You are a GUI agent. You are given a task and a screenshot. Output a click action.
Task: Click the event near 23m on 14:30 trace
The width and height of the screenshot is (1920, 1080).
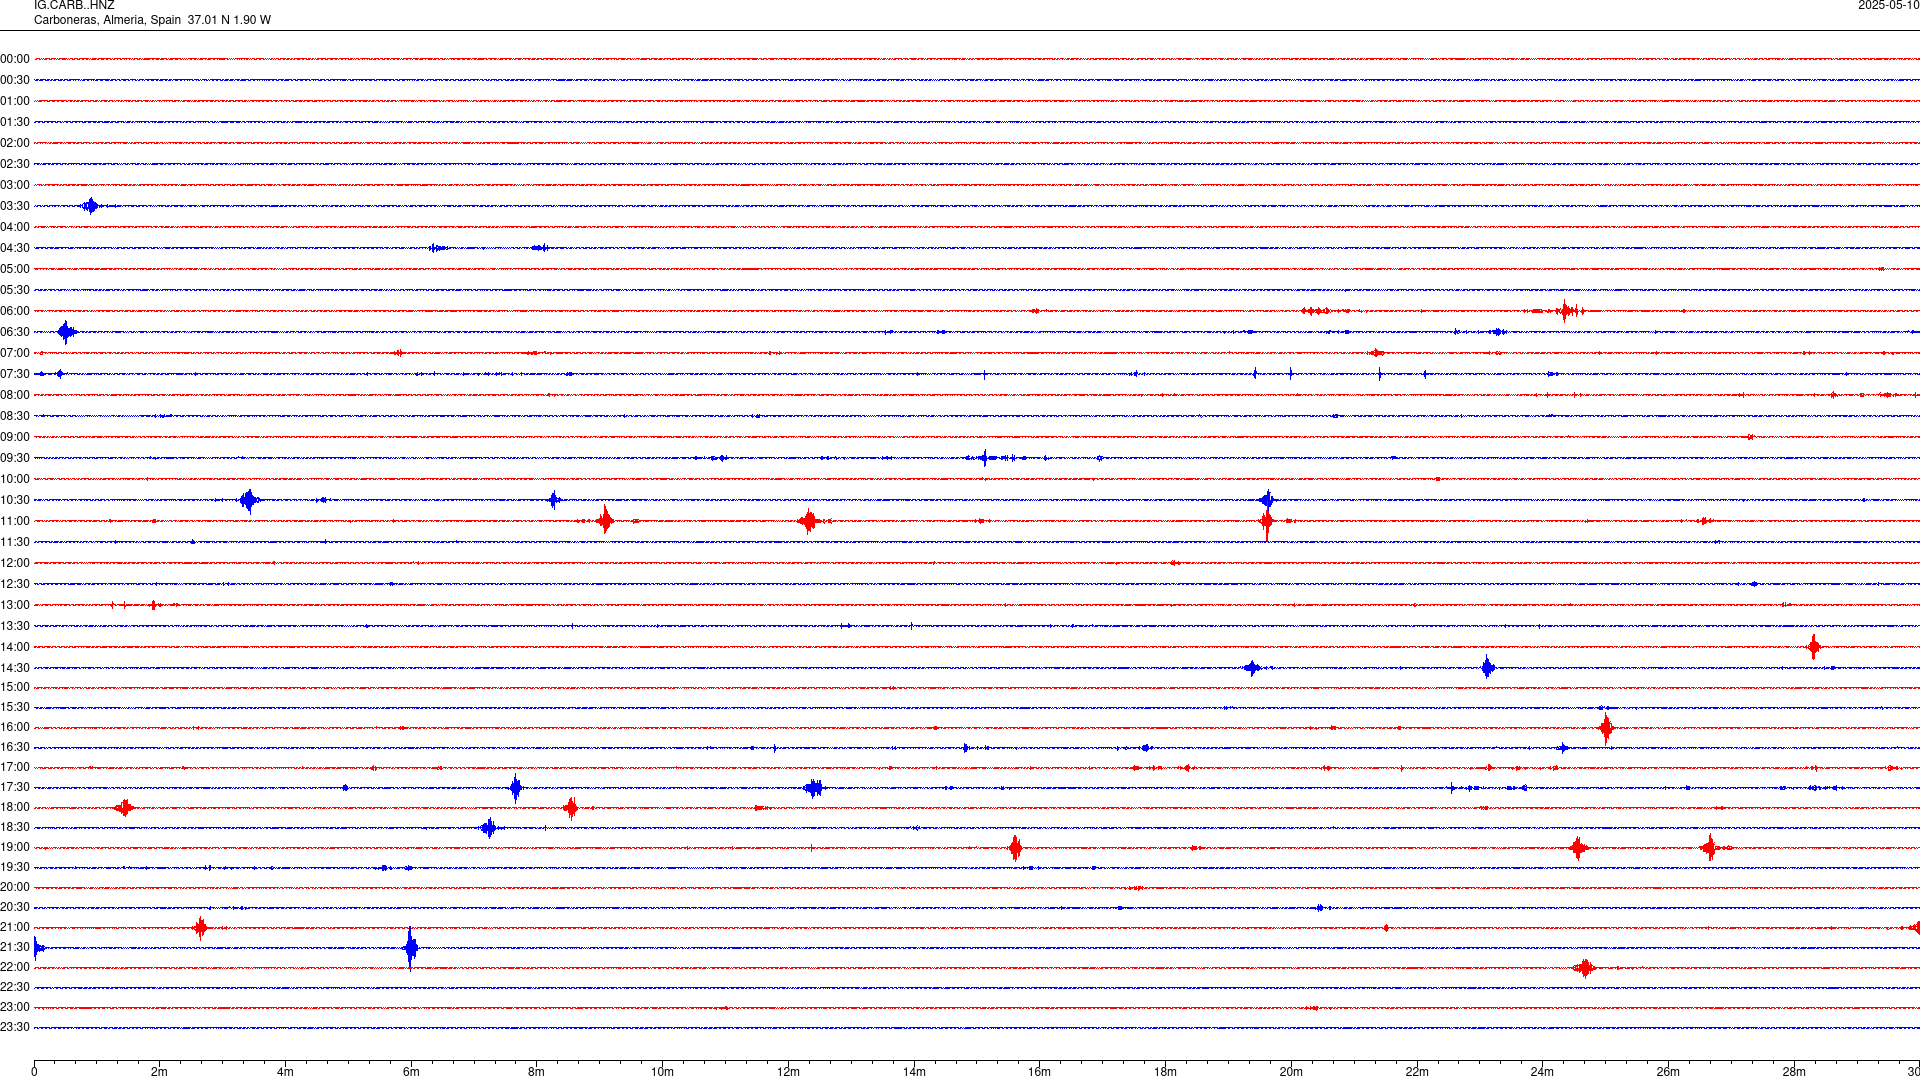pos(1488,668)
